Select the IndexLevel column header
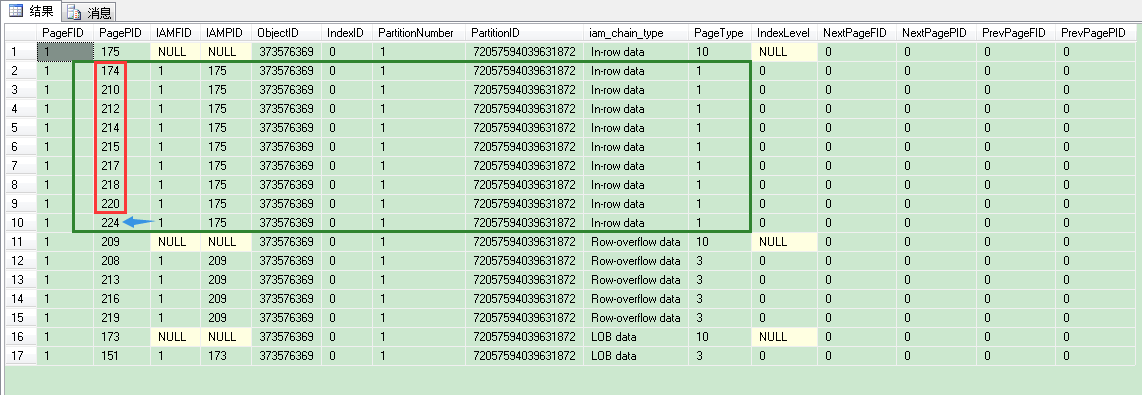This screenshot has width=1142, height=395. pos(784,33)
